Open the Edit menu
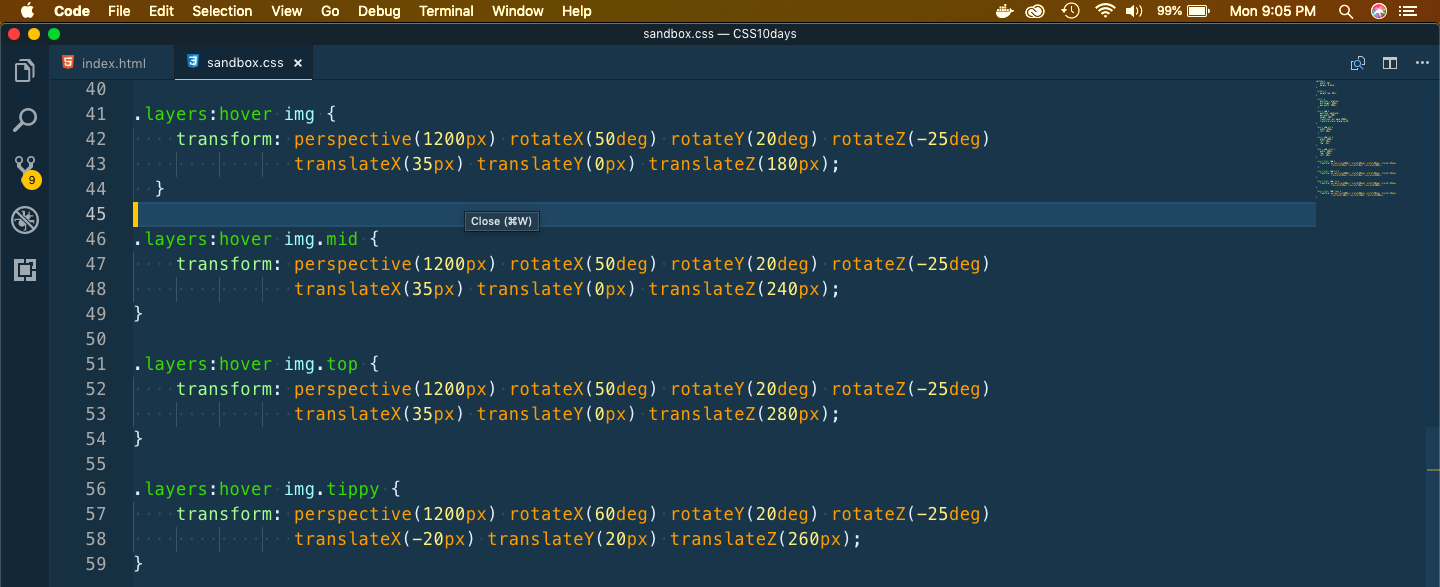1440x587 pixels. coord(161,11)
